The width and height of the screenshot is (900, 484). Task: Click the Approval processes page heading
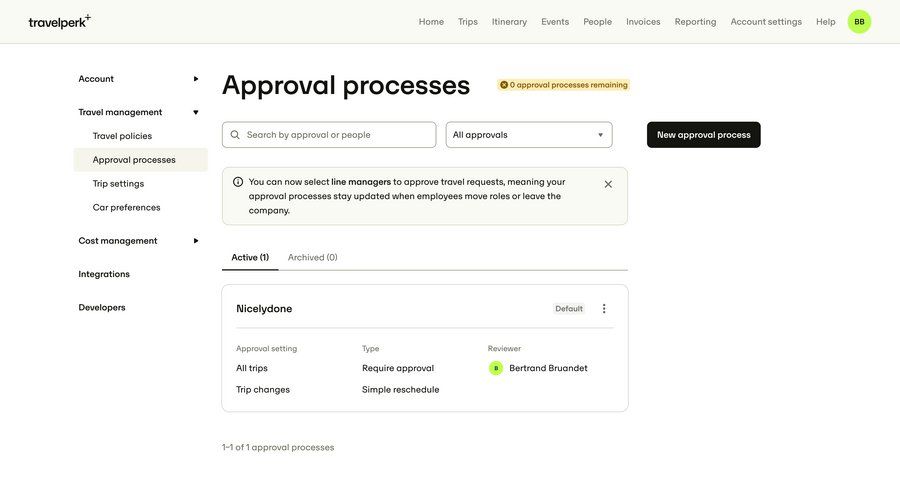pos(346,85)
